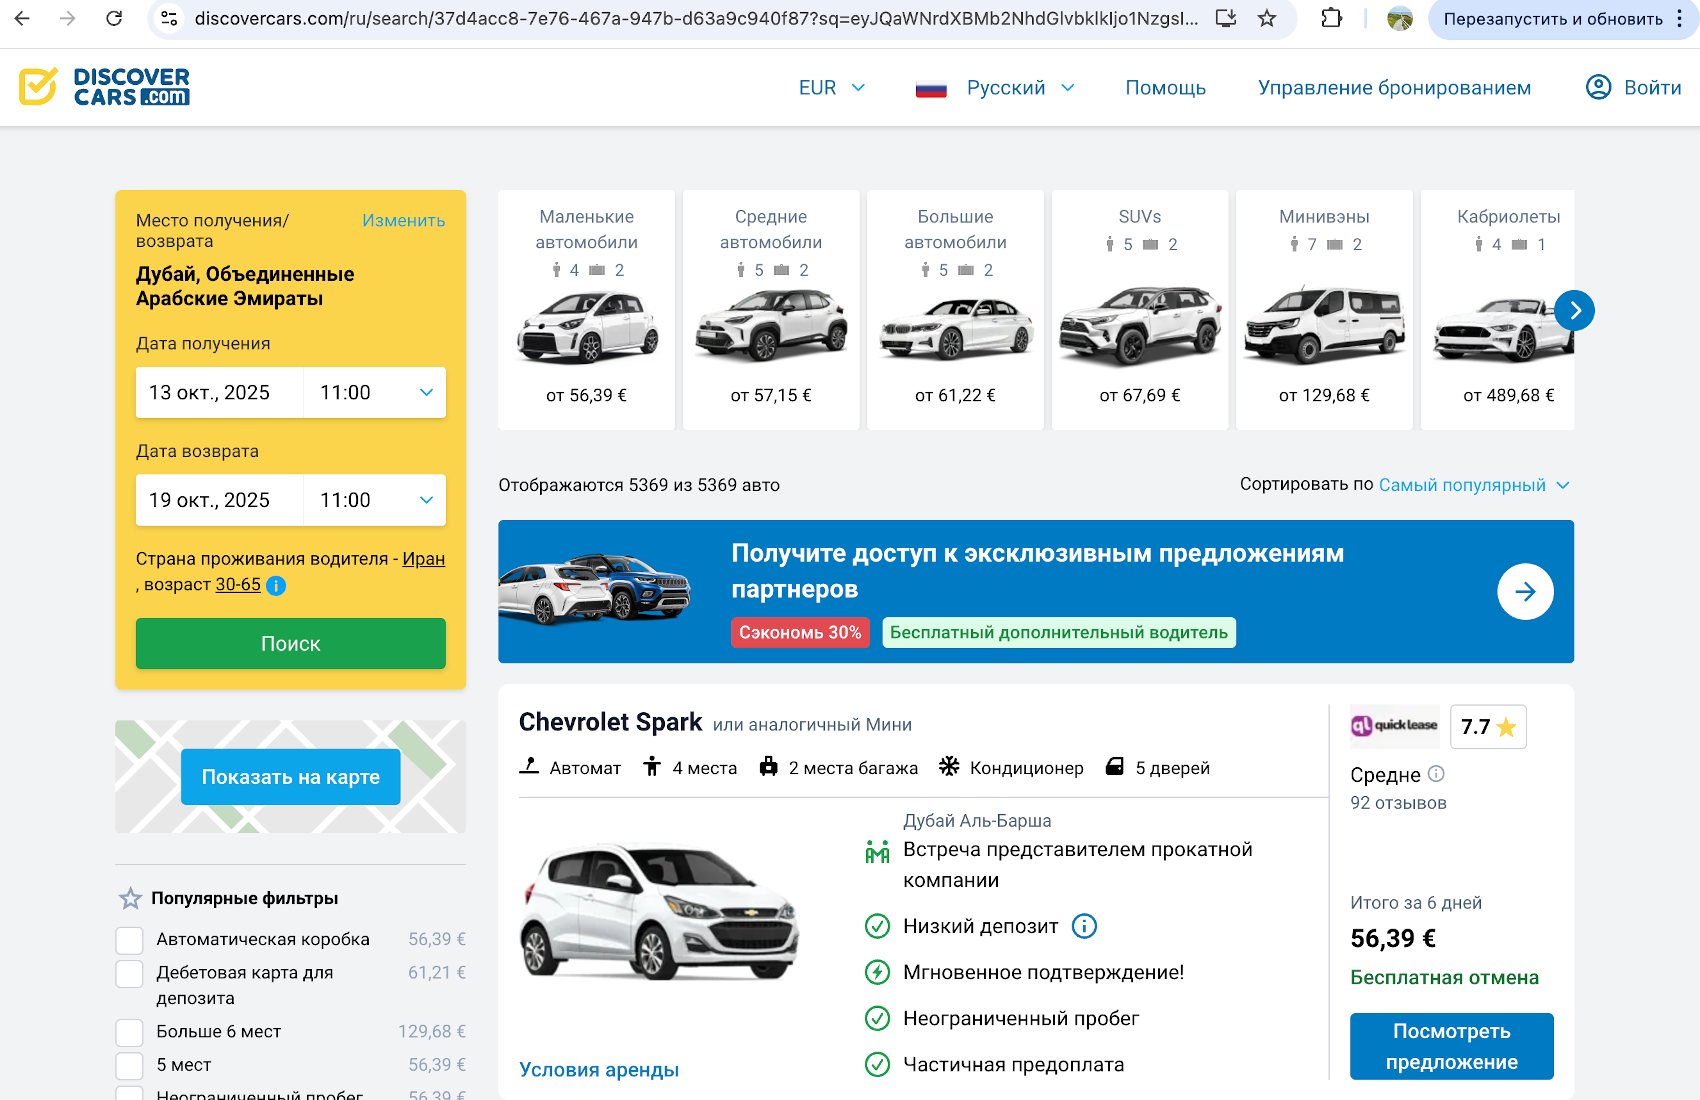Click the round arrow on the partner offers banner
This screenshot has height=1100, width=1700.
(1525, 592)
